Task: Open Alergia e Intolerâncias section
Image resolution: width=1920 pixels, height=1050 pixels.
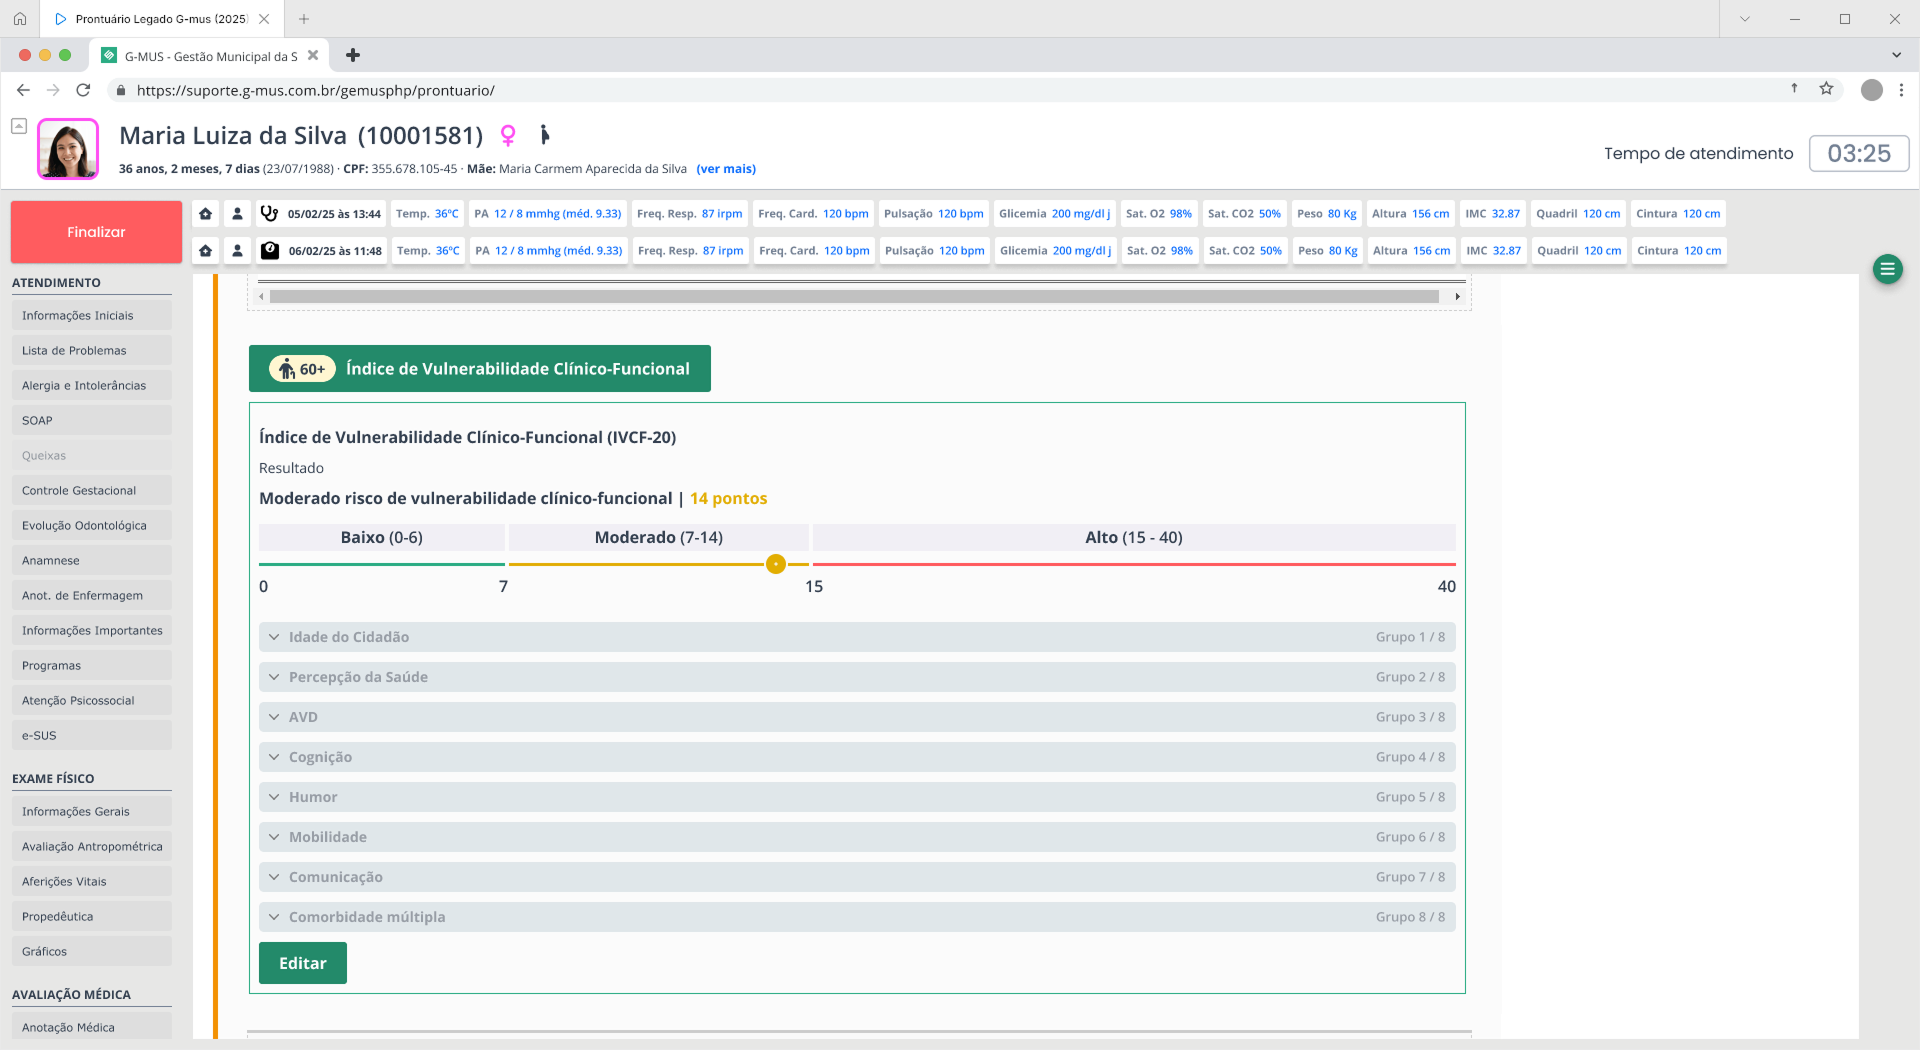Action: (x=92, y=385)
